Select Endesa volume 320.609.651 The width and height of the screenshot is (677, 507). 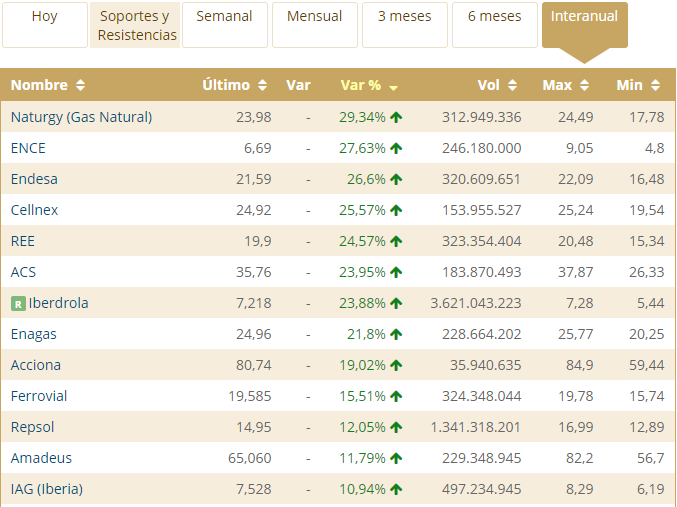click(481, 179)
